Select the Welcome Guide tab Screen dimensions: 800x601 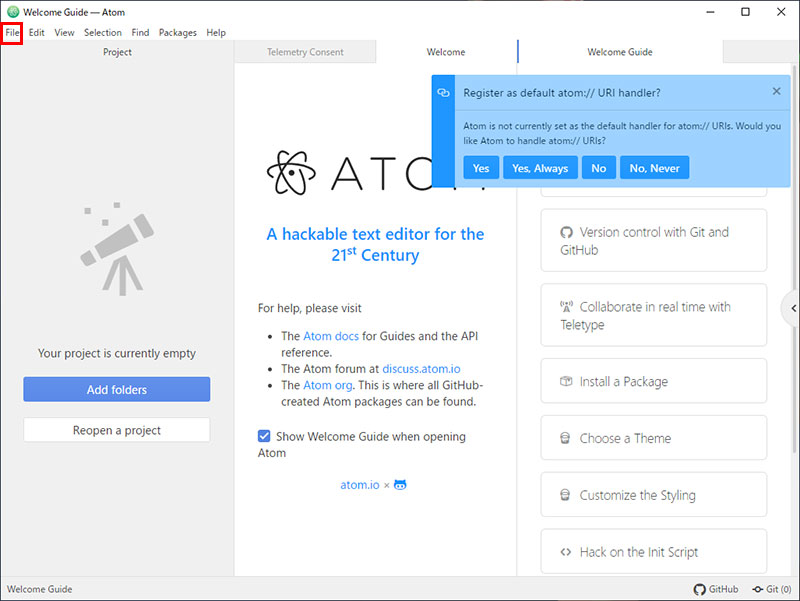pyautogui.click(x=620, y=52)
